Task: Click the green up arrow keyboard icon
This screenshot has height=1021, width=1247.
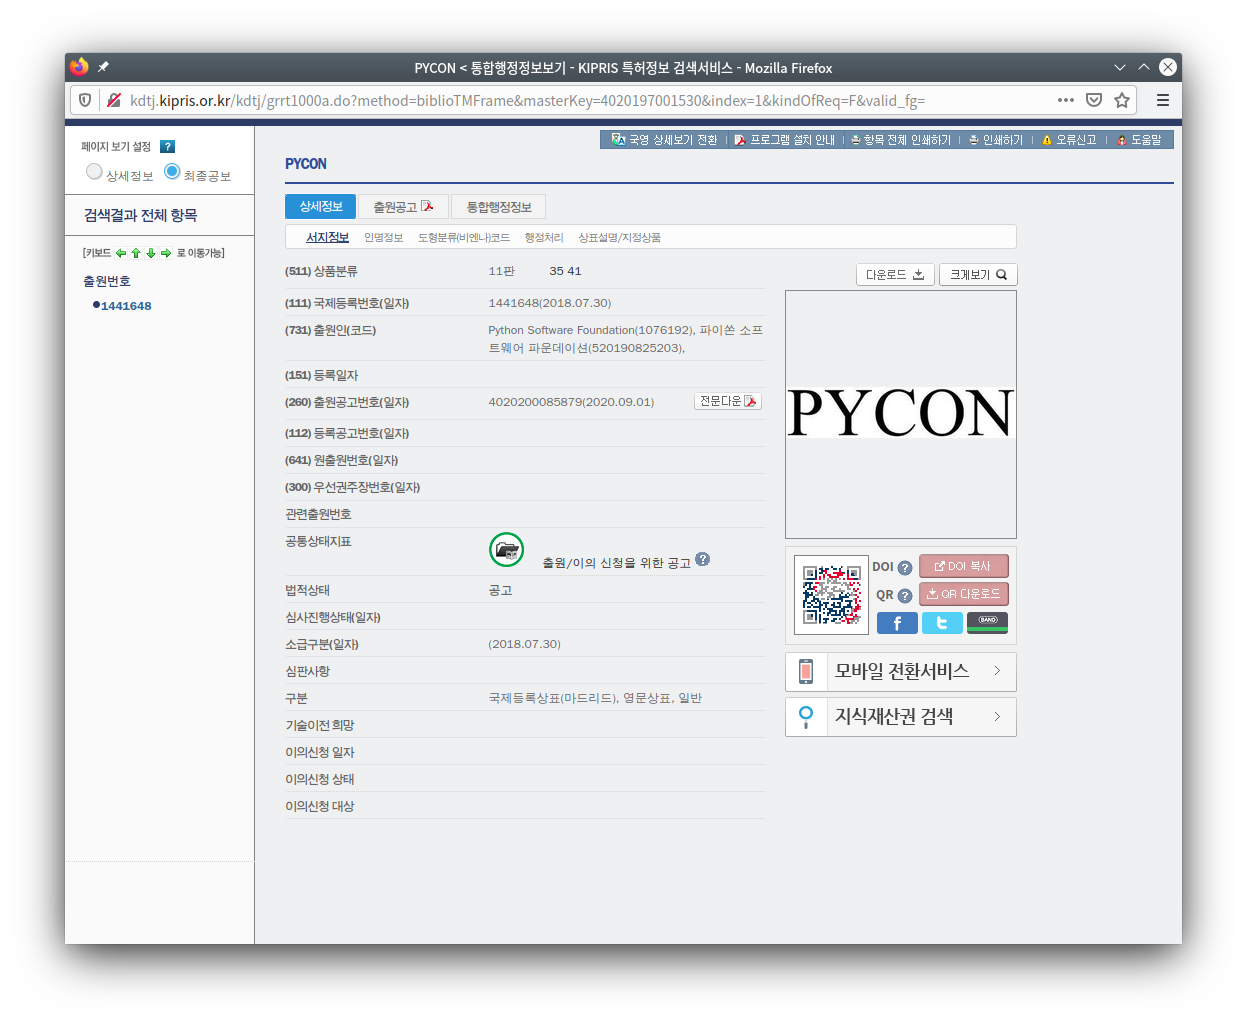Action: click(136, 253)
